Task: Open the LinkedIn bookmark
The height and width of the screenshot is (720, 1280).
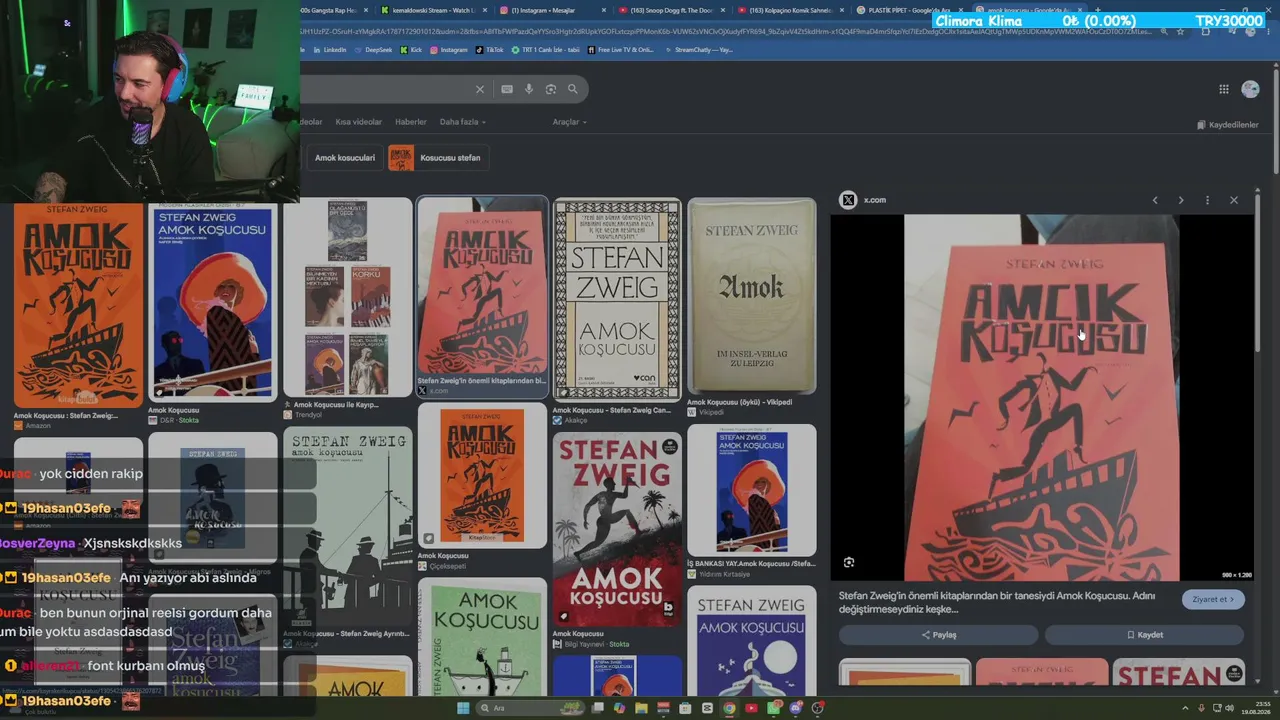Action: (329, 50)
